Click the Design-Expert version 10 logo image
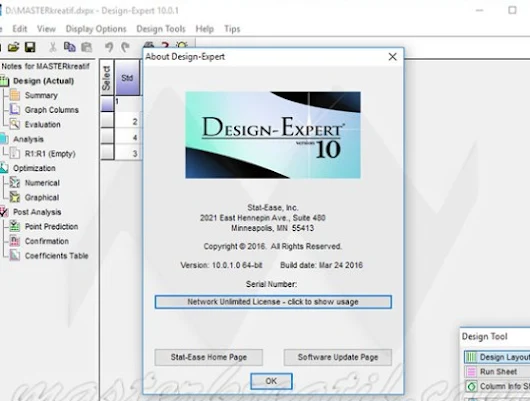This screenshot has width=530, height=401. click(273, 135)
